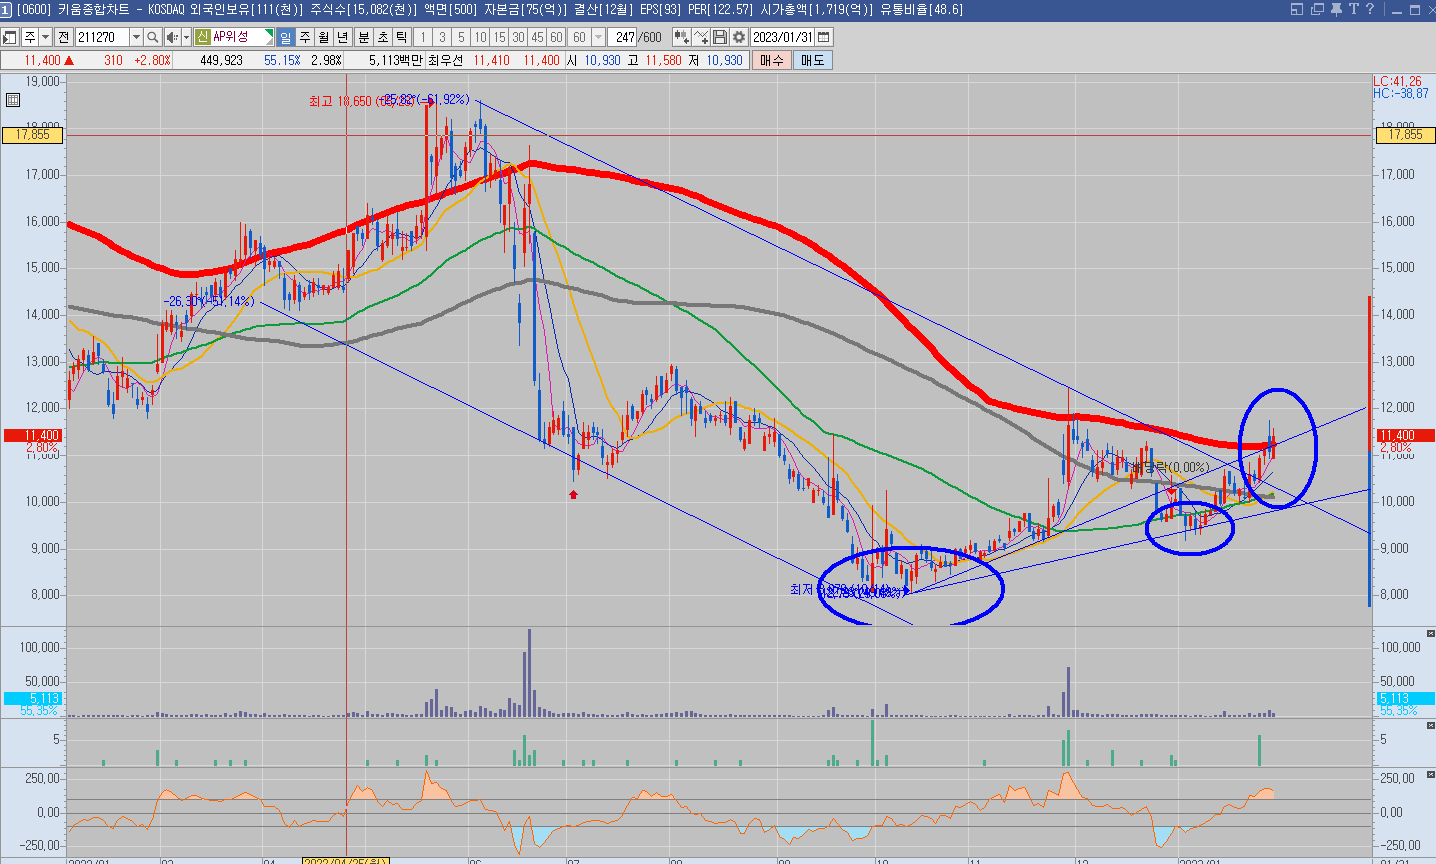Click the 매도 sell button
This screenshot has height=864, width=1436.
tap(812, 60)
